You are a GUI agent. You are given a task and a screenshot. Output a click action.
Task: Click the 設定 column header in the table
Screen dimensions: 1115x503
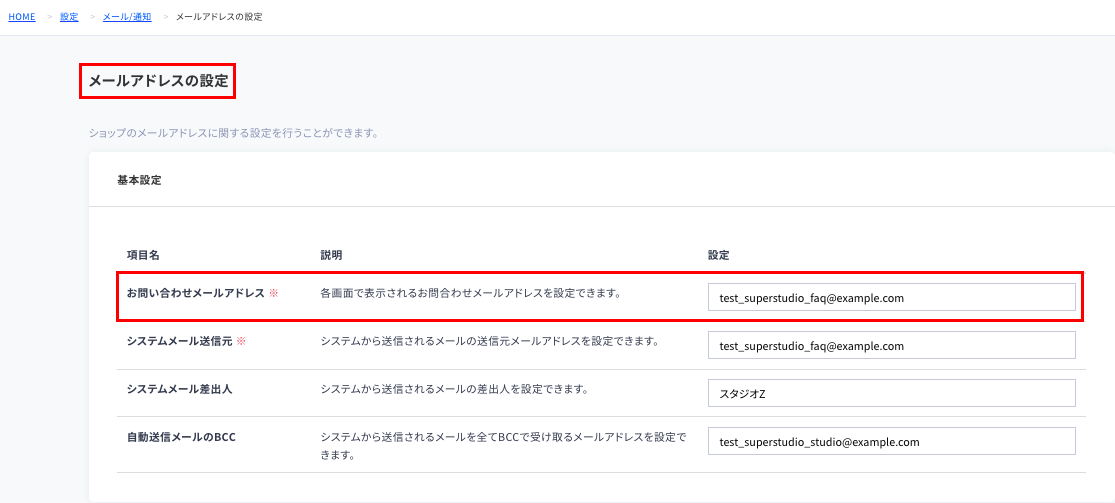coord(719,255)
